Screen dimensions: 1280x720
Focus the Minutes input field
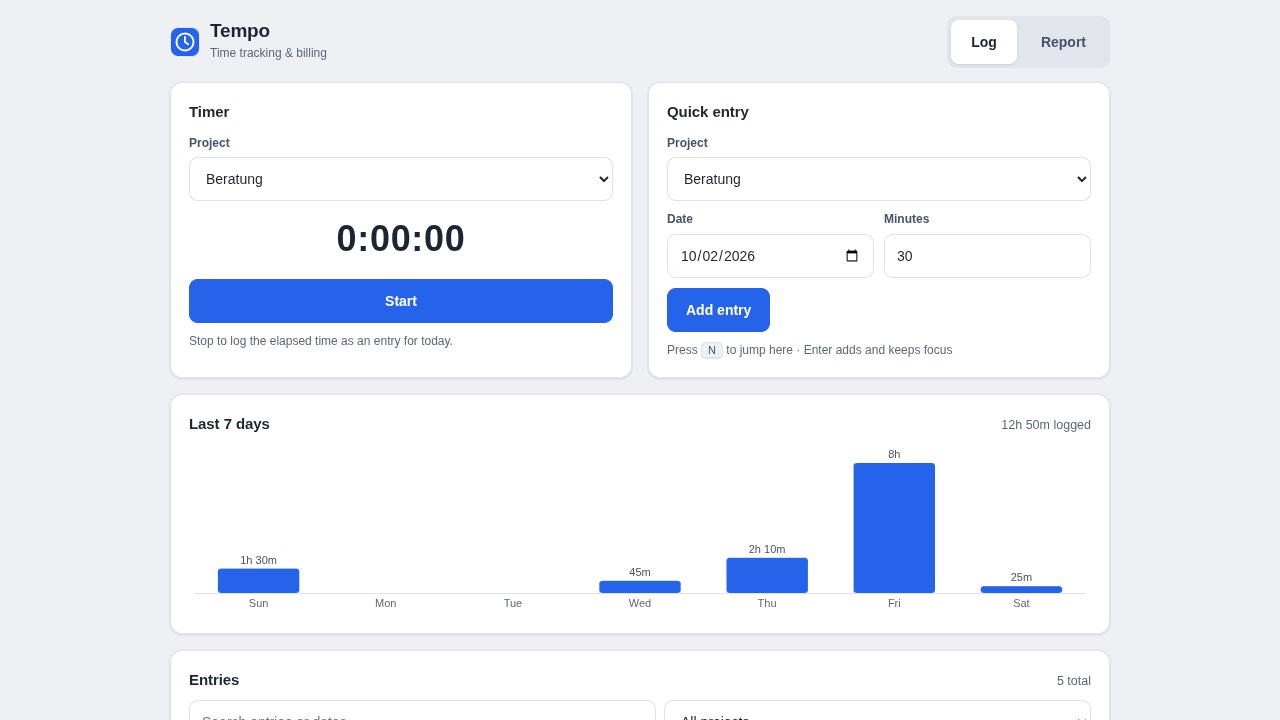click(x=987, y=256)
